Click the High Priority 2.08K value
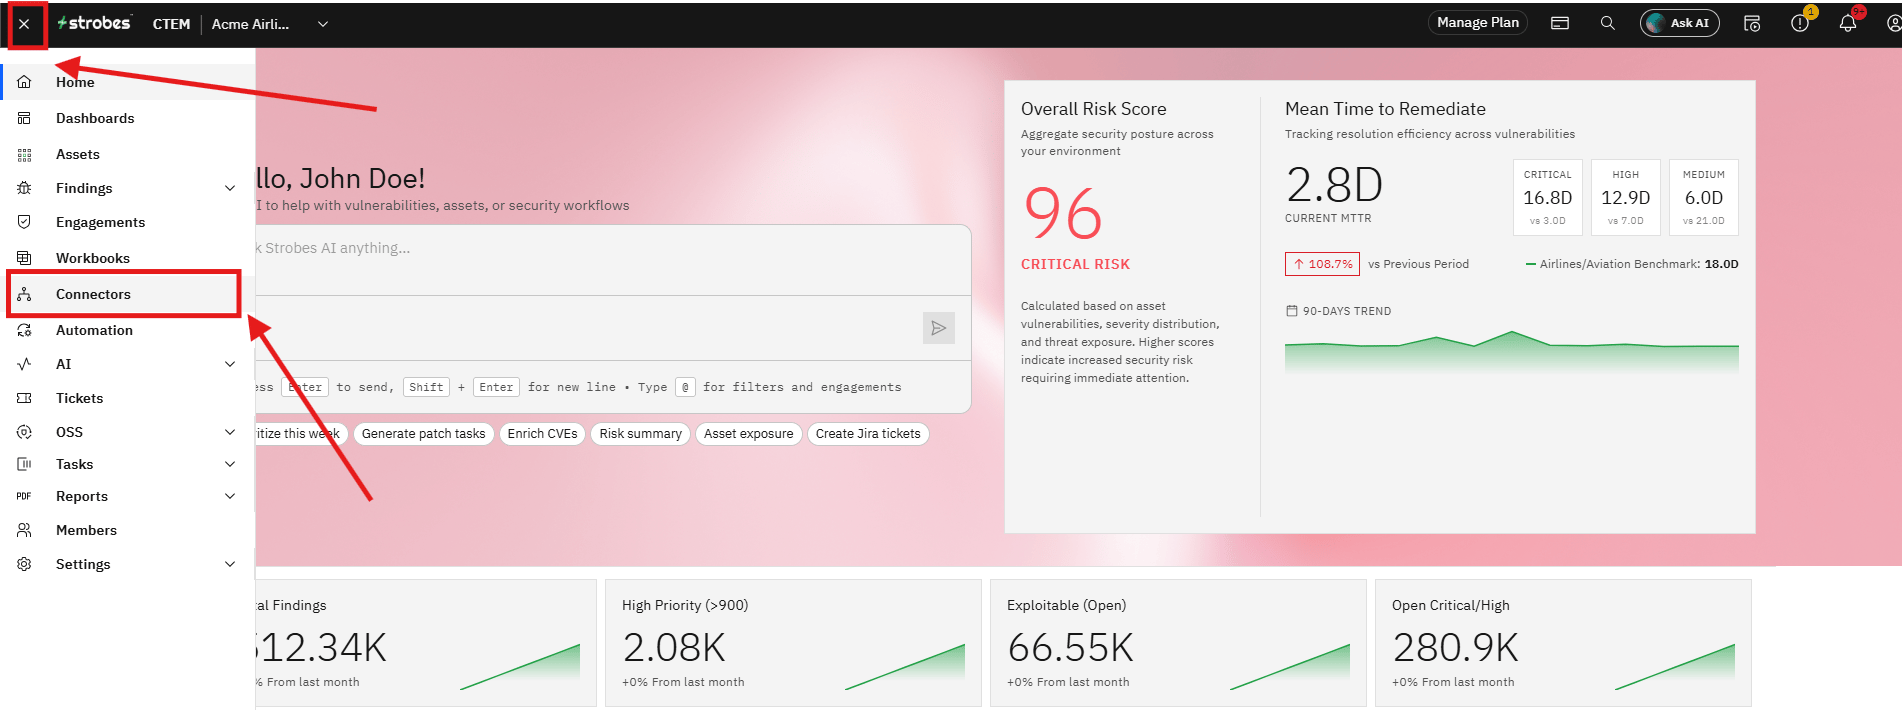 [674, 648]
